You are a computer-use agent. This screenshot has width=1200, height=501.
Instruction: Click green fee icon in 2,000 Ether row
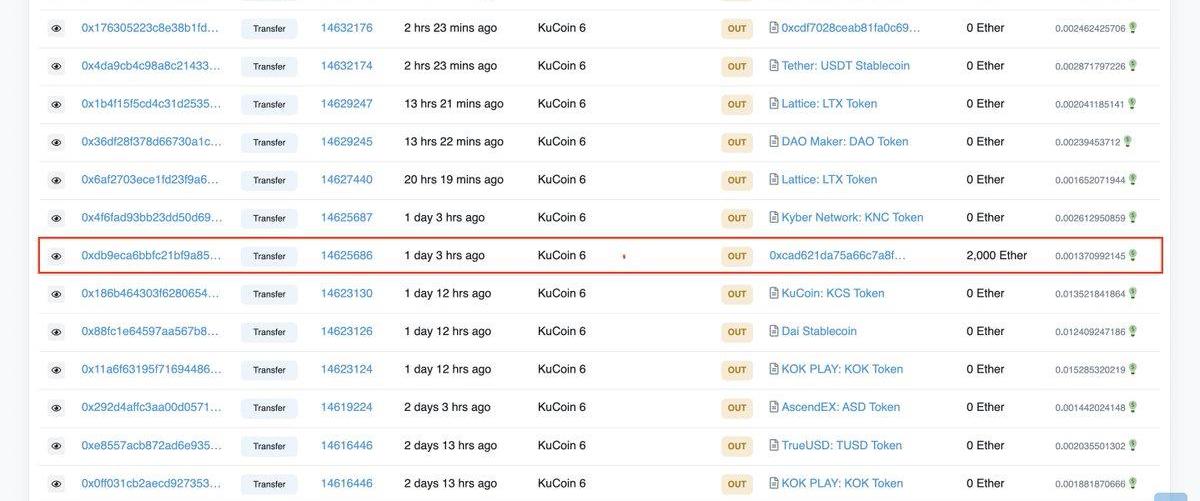click(x=1133, y=255)
